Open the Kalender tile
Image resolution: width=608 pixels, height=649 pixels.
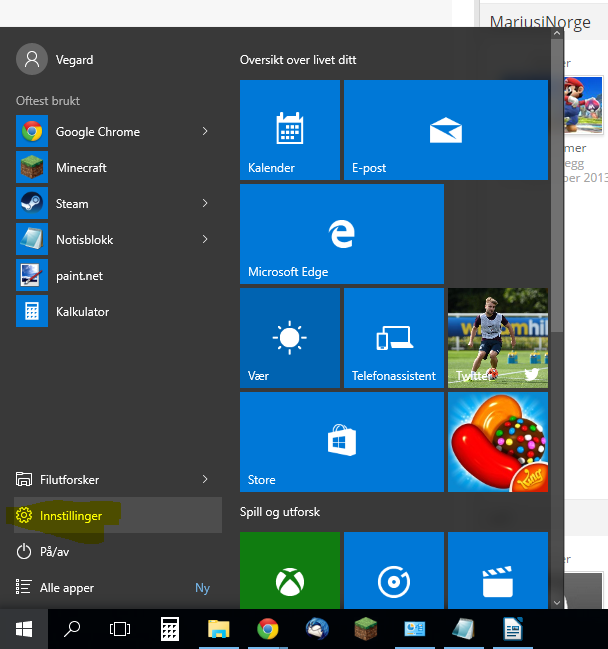(290, 130)
